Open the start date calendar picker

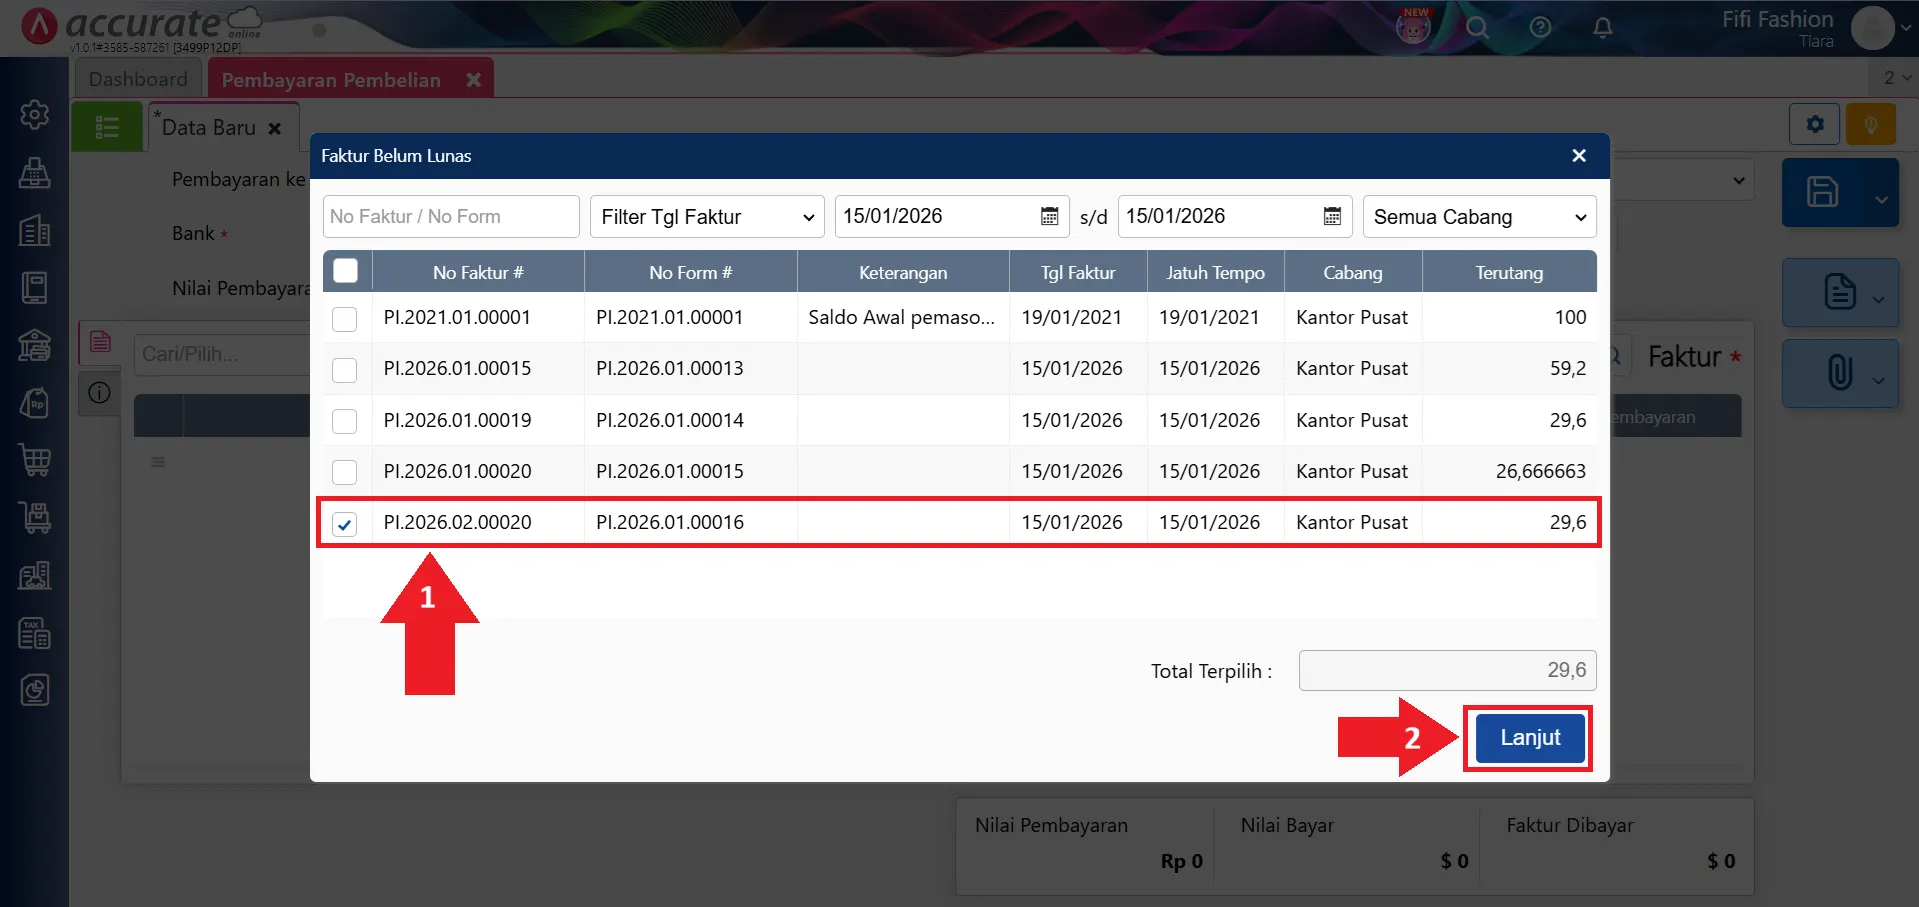click(x=1049, y=217)
